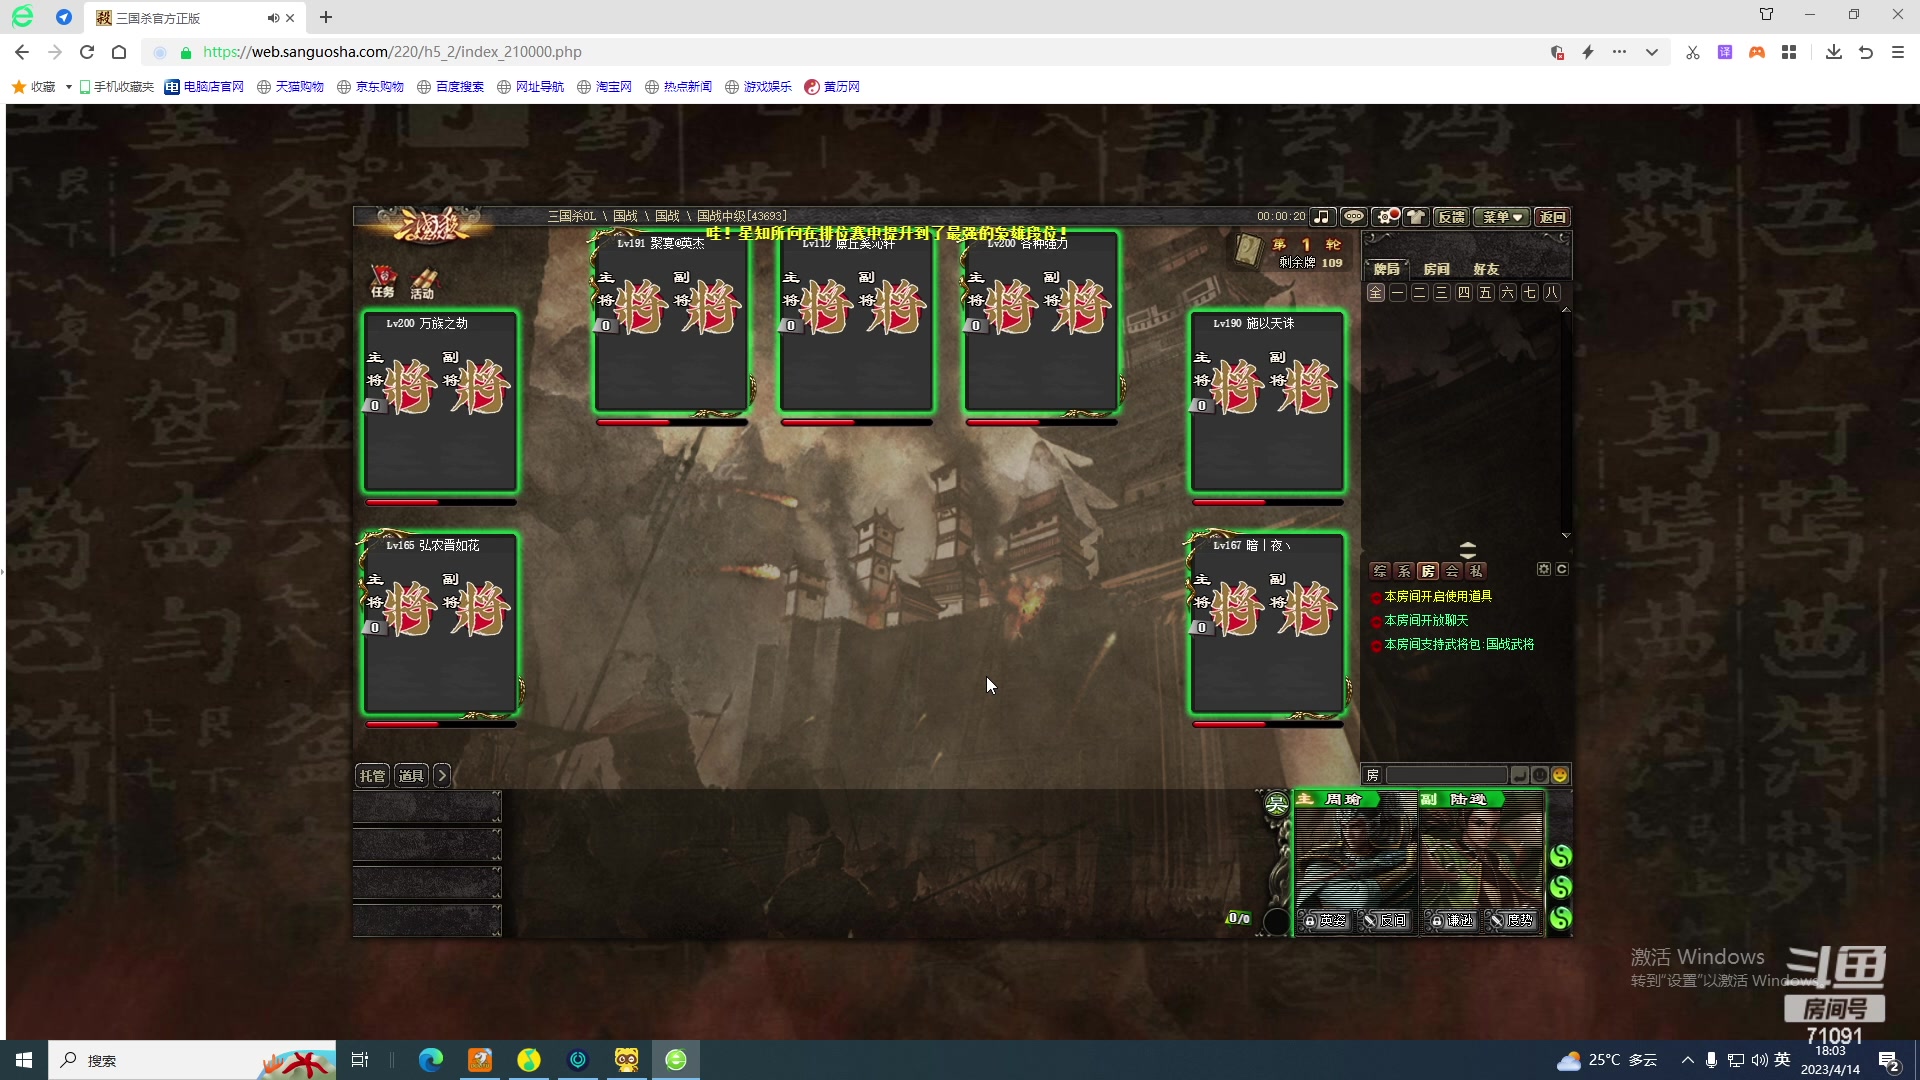Switch chat channel to 系

tap(1404, 571)
